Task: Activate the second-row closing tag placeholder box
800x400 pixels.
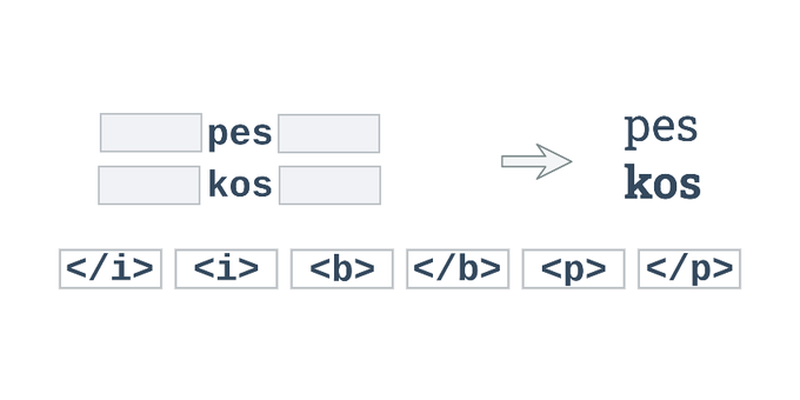Action: coord(330,185)
